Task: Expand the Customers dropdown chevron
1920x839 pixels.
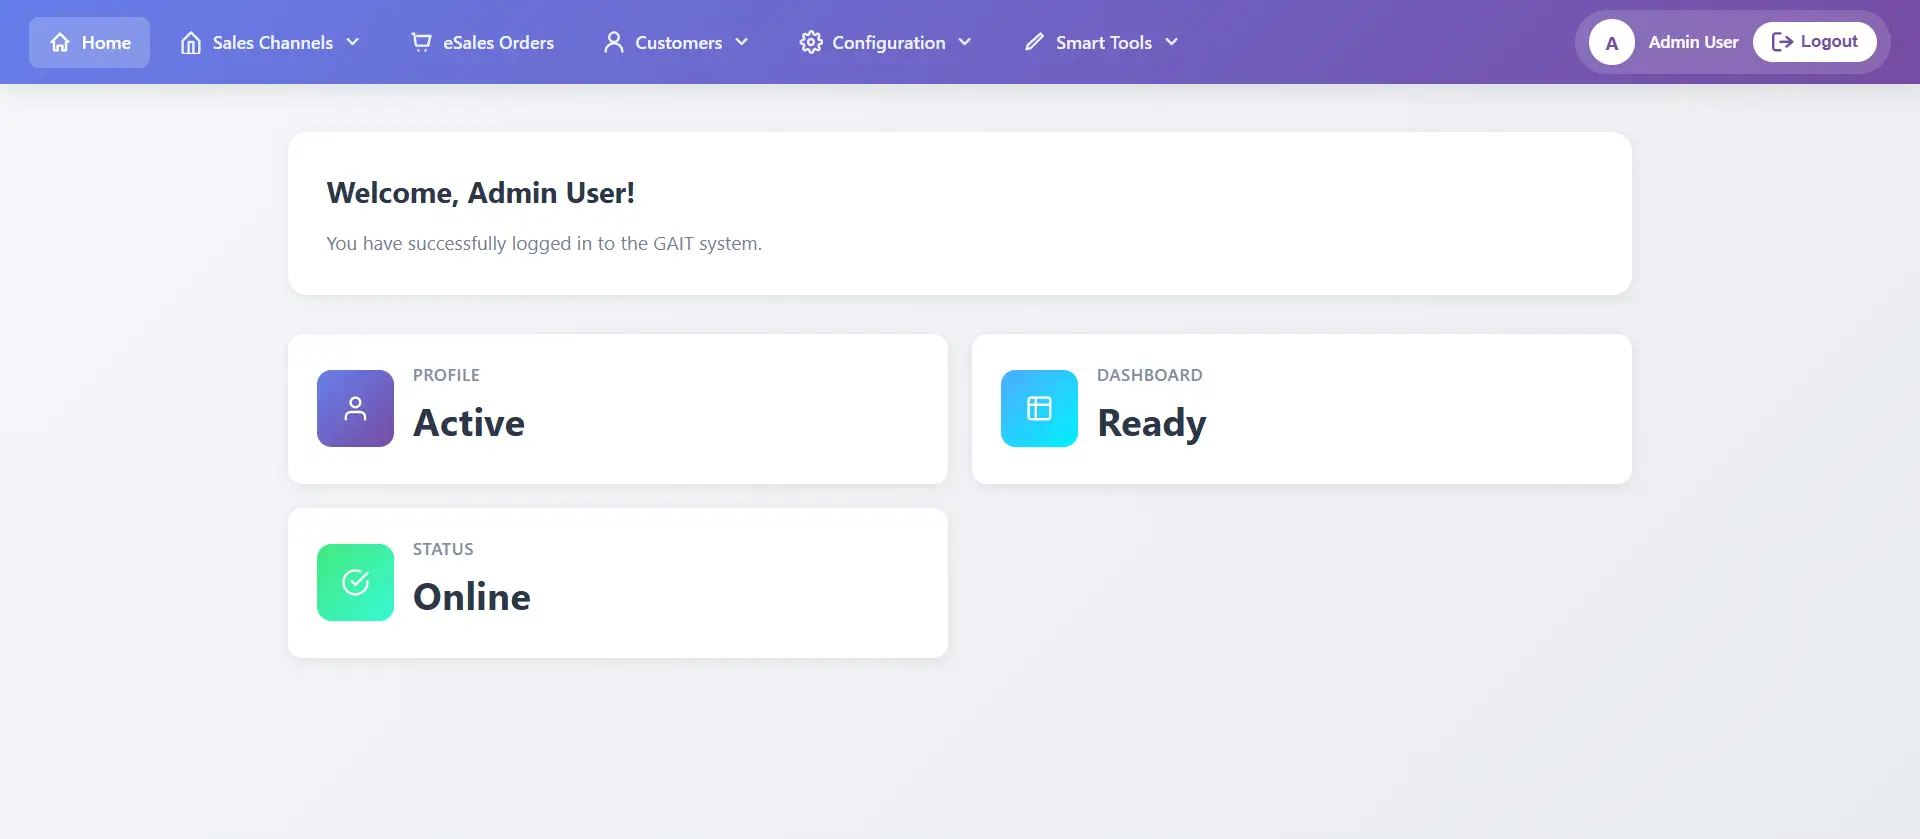Action: [742, 42]
